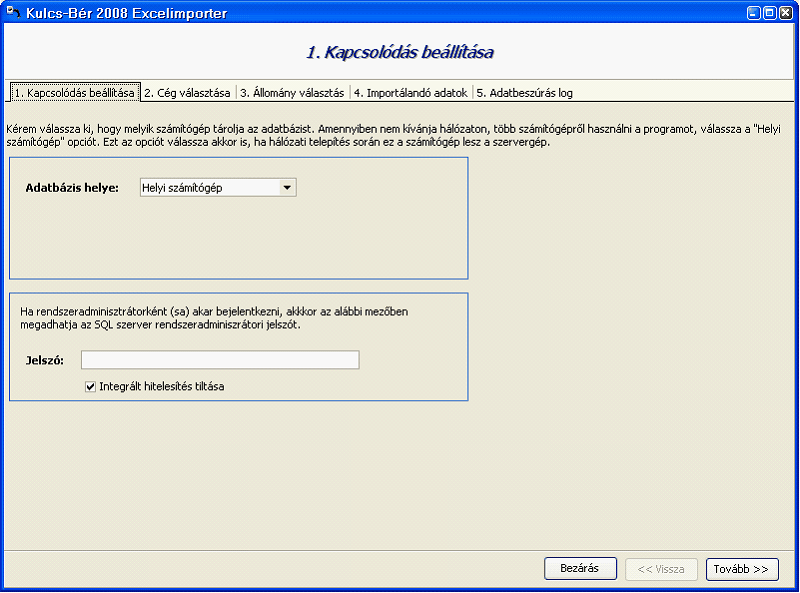Click the Kulcs-Bér app icon in title bar
This screenshot has height=593, width=800.
(x=12, y=12)
